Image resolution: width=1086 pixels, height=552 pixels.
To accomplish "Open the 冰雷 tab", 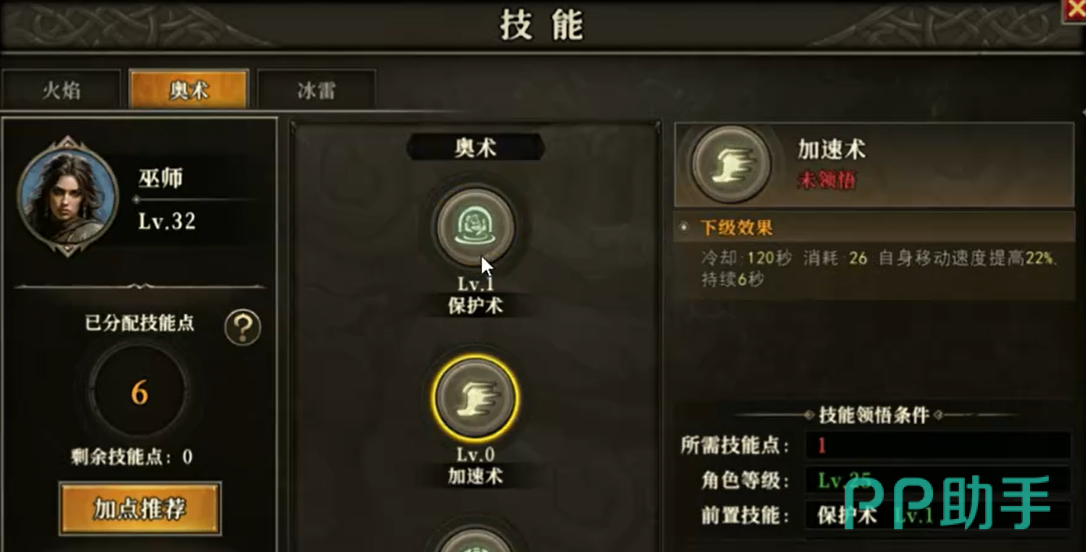I will 317,90.
